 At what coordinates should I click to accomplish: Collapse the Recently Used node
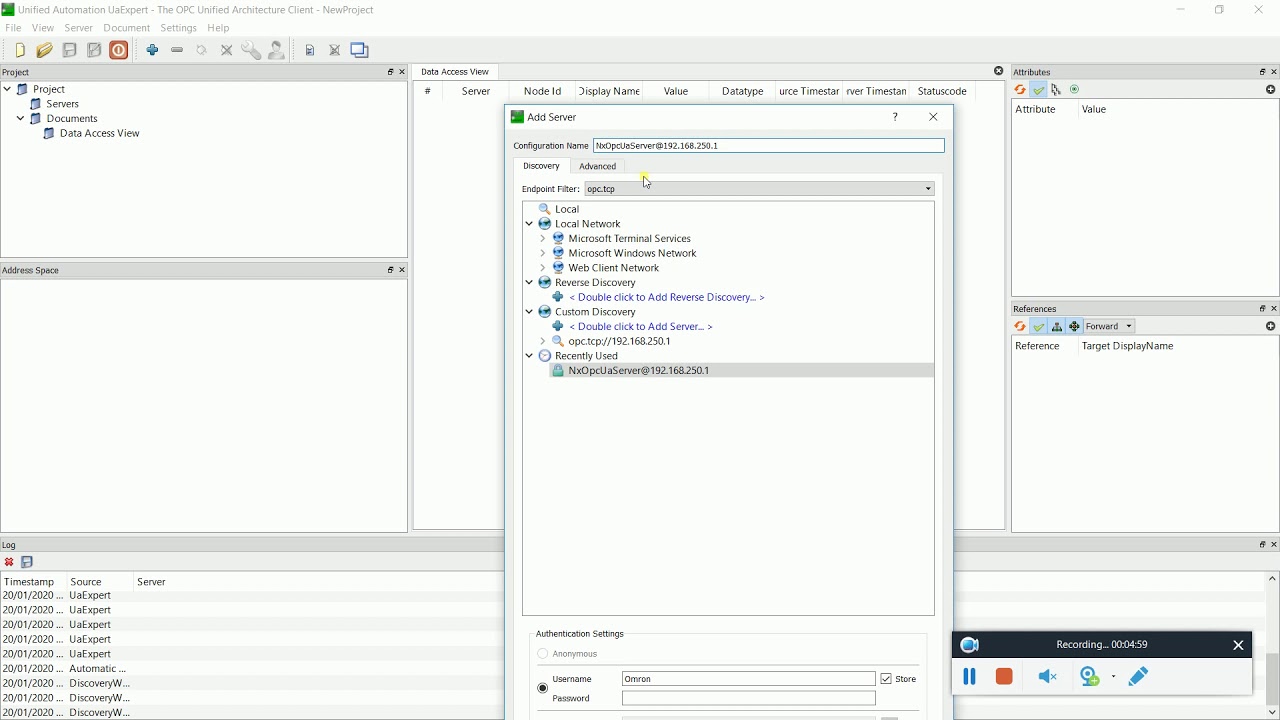coord(530,356)
